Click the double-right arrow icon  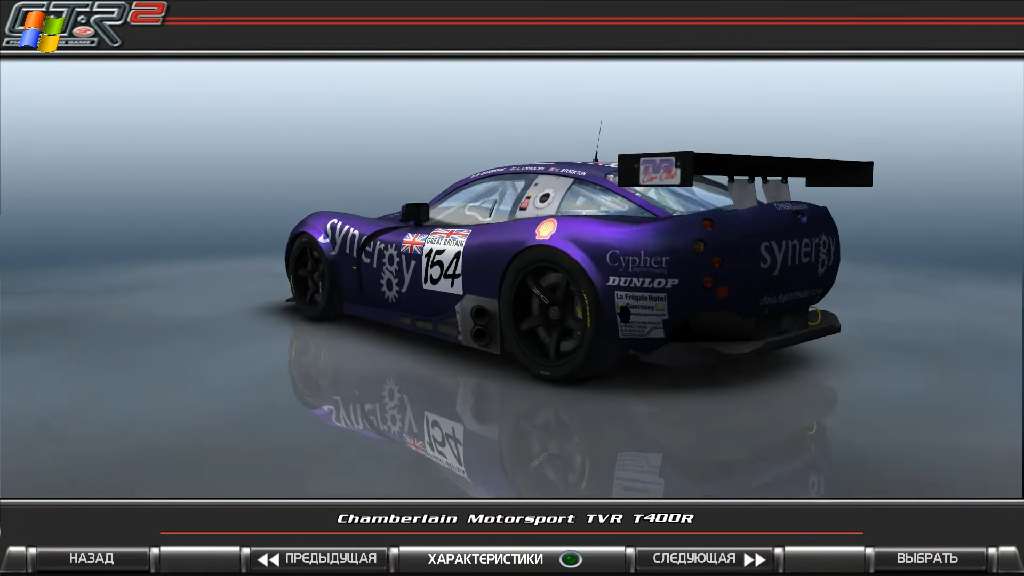pyautogui.click(x=754, y=560)
